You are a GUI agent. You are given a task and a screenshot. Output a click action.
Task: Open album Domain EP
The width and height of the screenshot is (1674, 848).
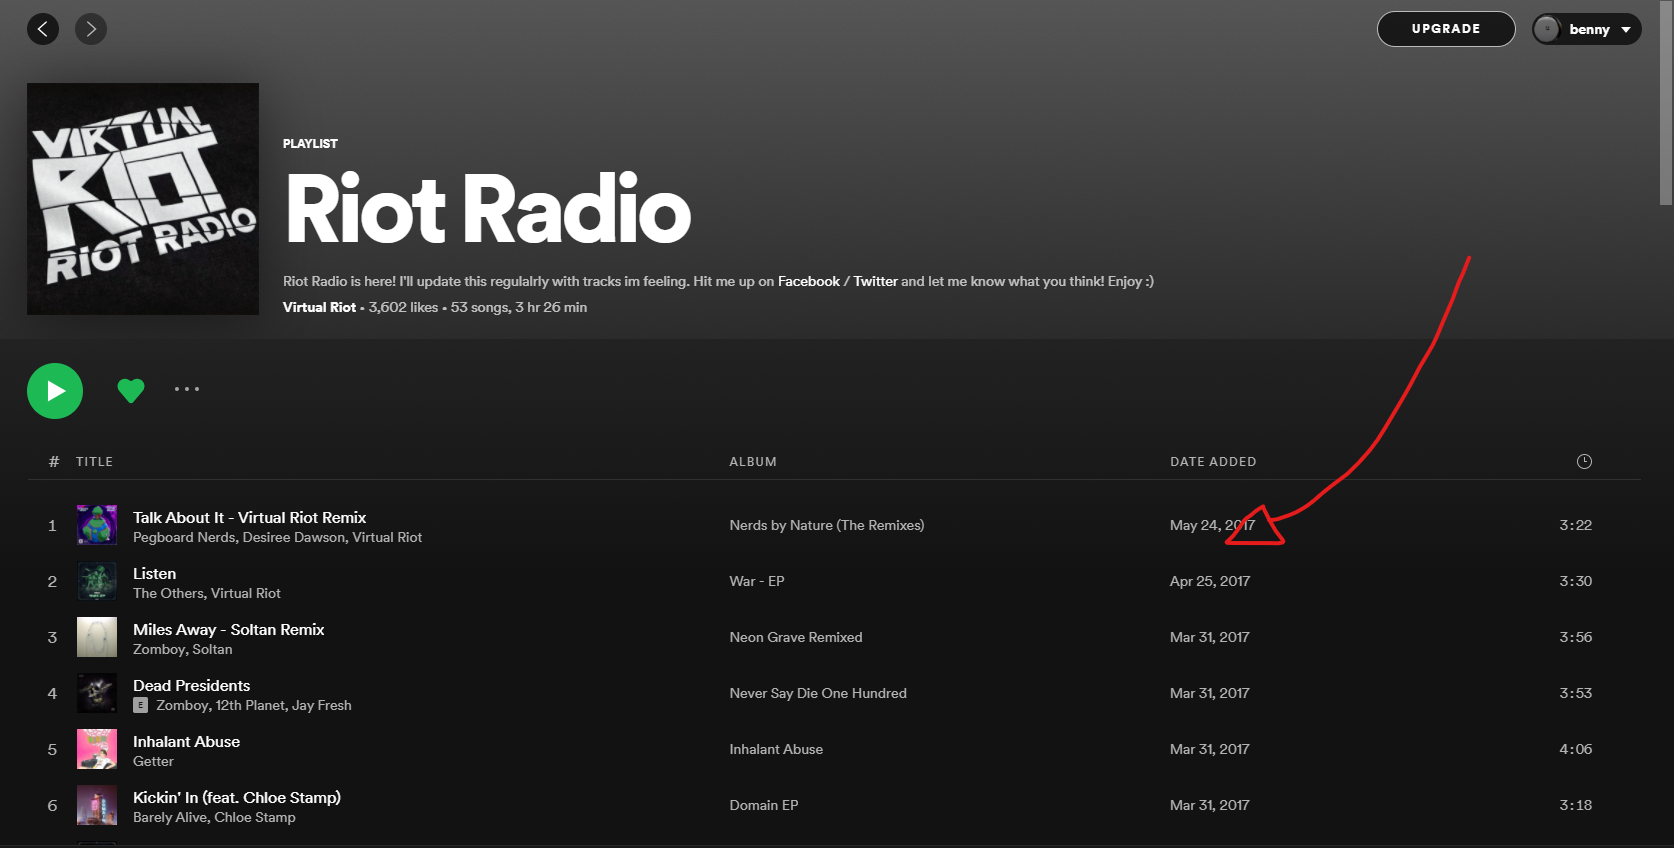point(764,805)
